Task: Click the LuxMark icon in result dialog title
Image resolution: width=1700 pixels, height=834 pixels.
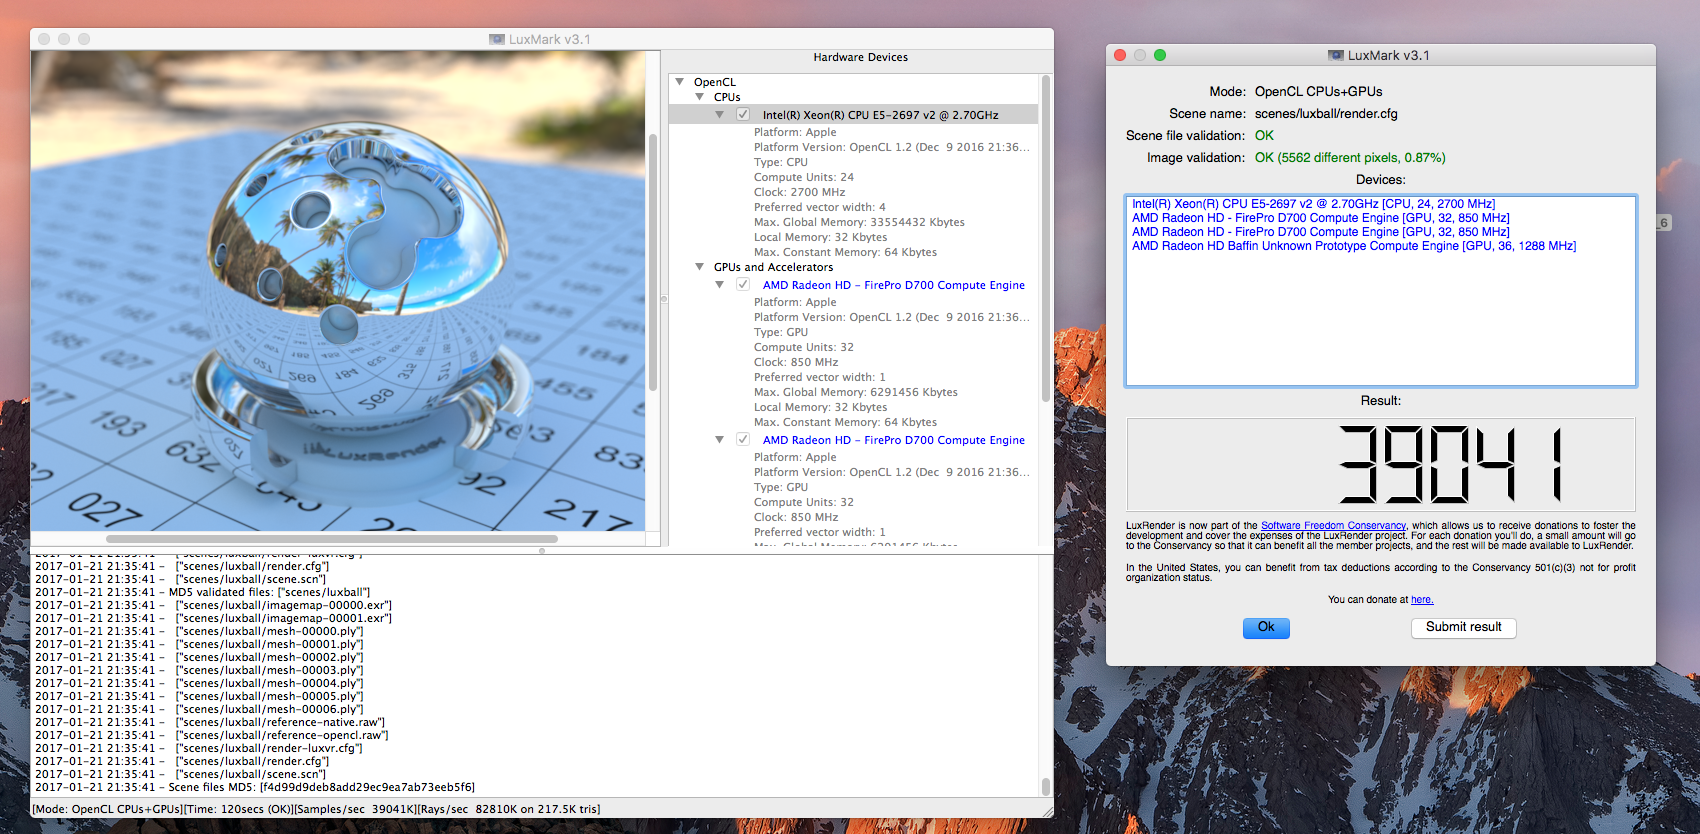Action: 1335,55
